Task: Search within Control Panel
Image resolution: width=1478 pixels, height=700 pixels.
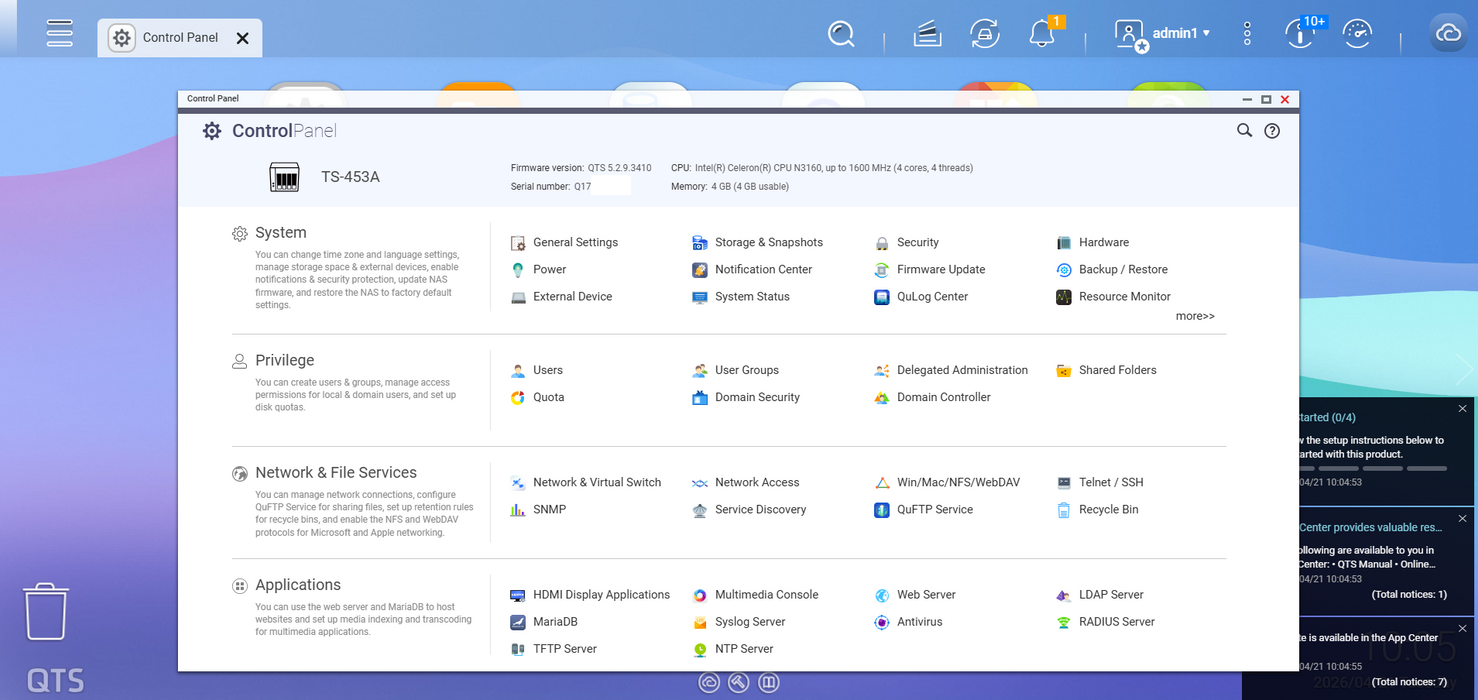Action: (1244, 131)
